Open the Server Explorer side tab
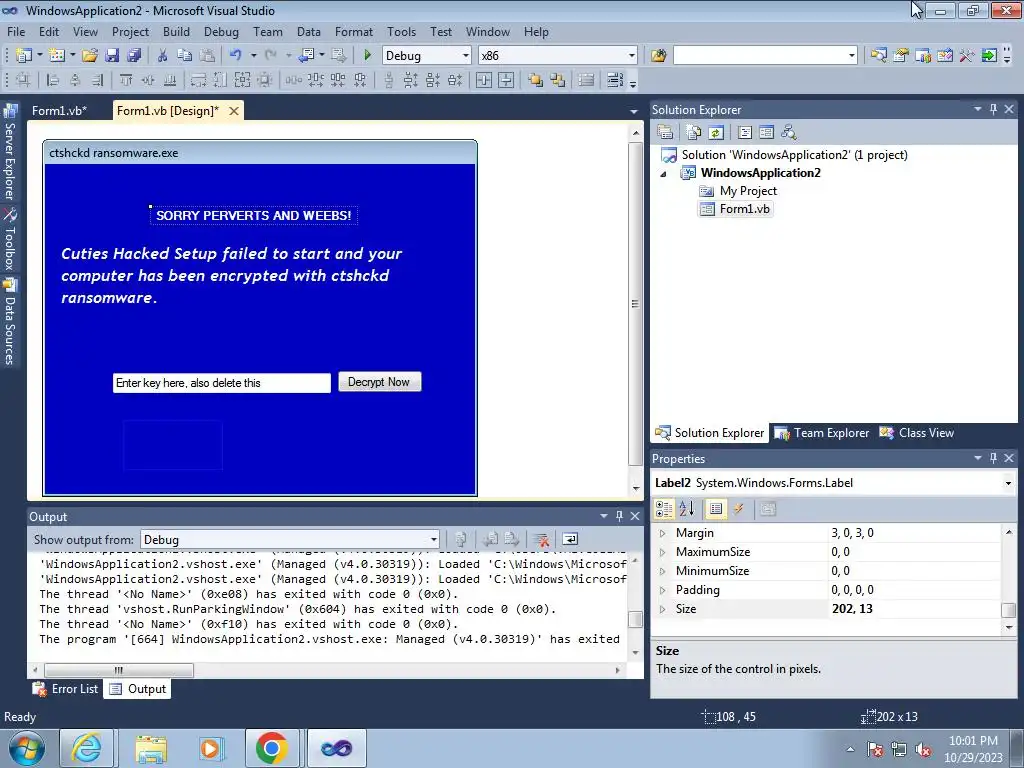Image resolution: width=1024 pixels, height=768 pixels. 10,153
